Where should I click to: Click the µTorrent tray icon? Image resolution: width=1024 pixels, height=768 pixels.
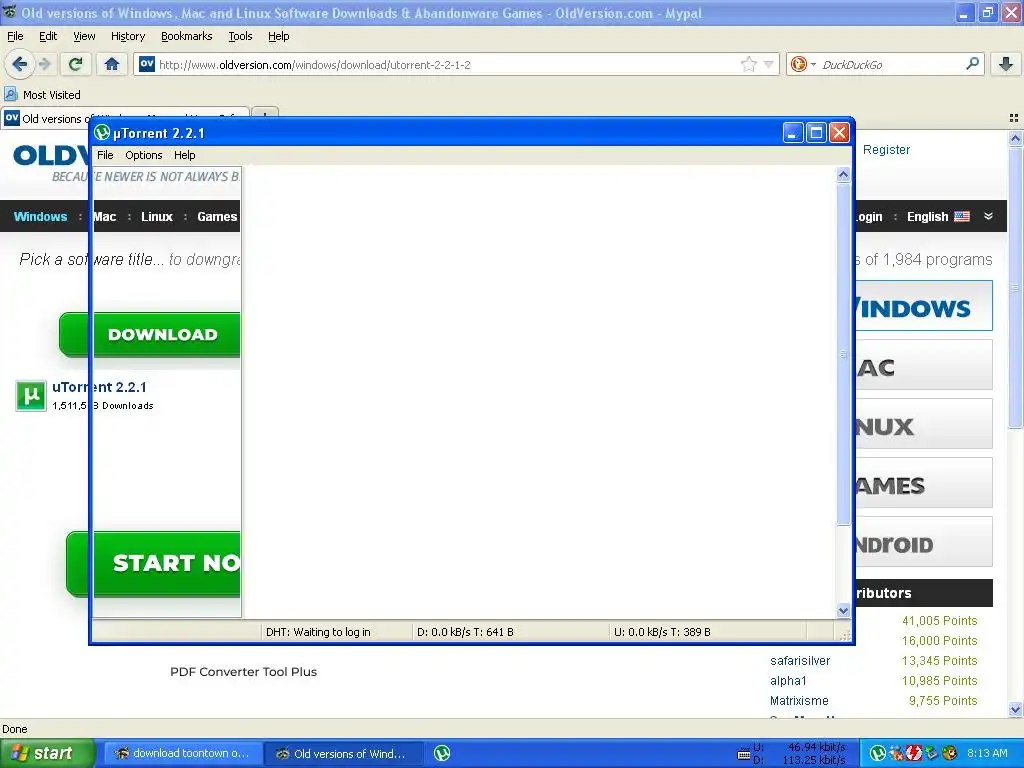pyautogui.click(x=878, y=754)
